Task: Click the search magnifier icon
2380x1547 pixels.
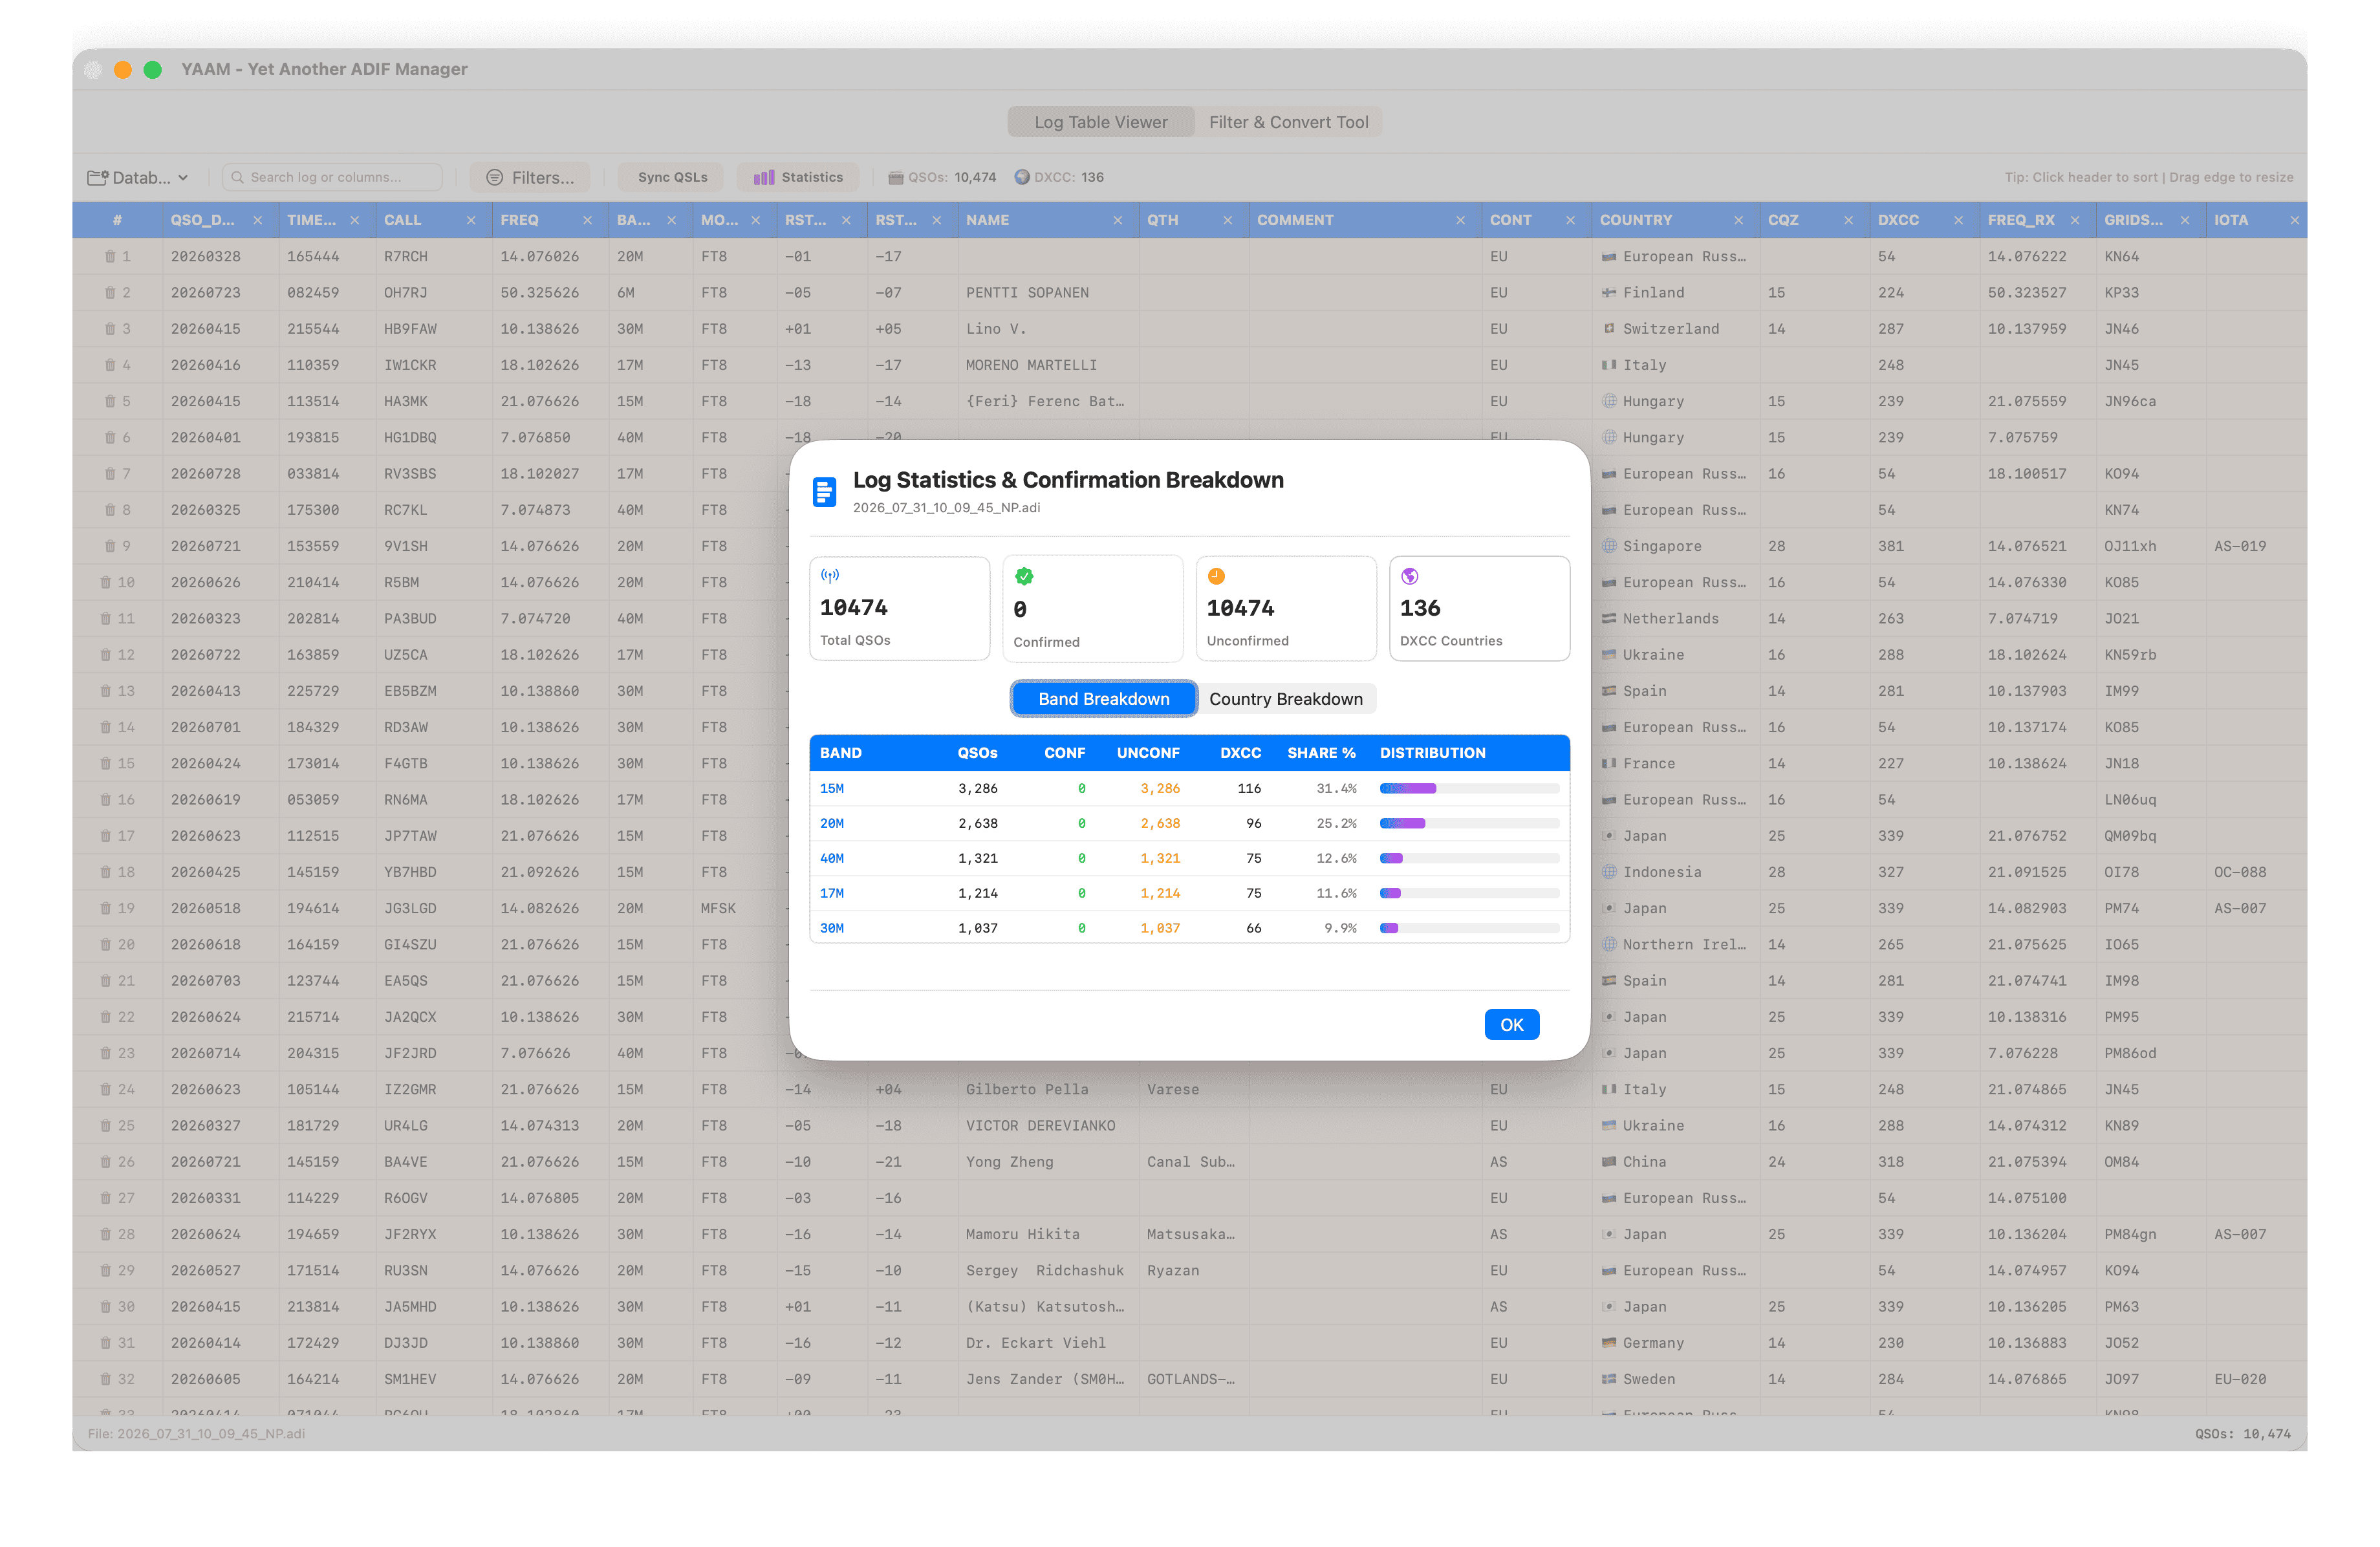Action: click(237, 177)
